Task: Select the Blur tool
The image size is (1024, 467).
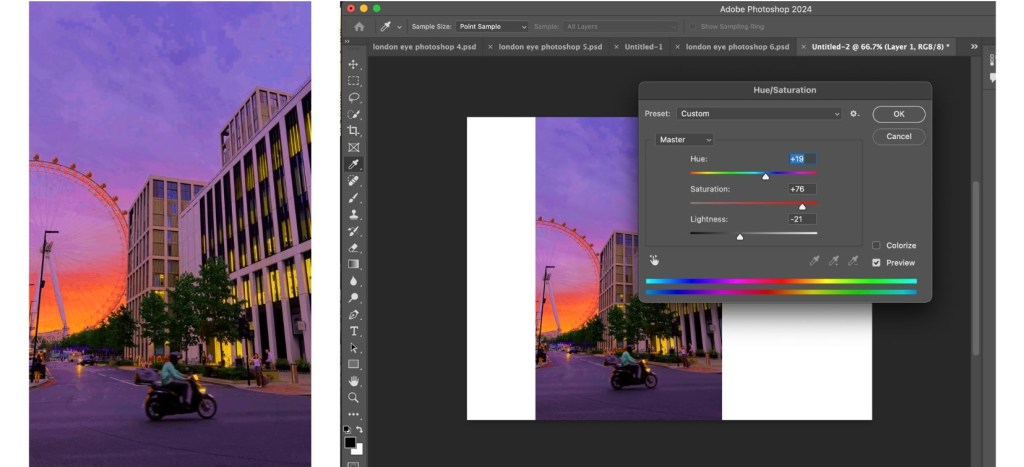Action: pos(353,281)
